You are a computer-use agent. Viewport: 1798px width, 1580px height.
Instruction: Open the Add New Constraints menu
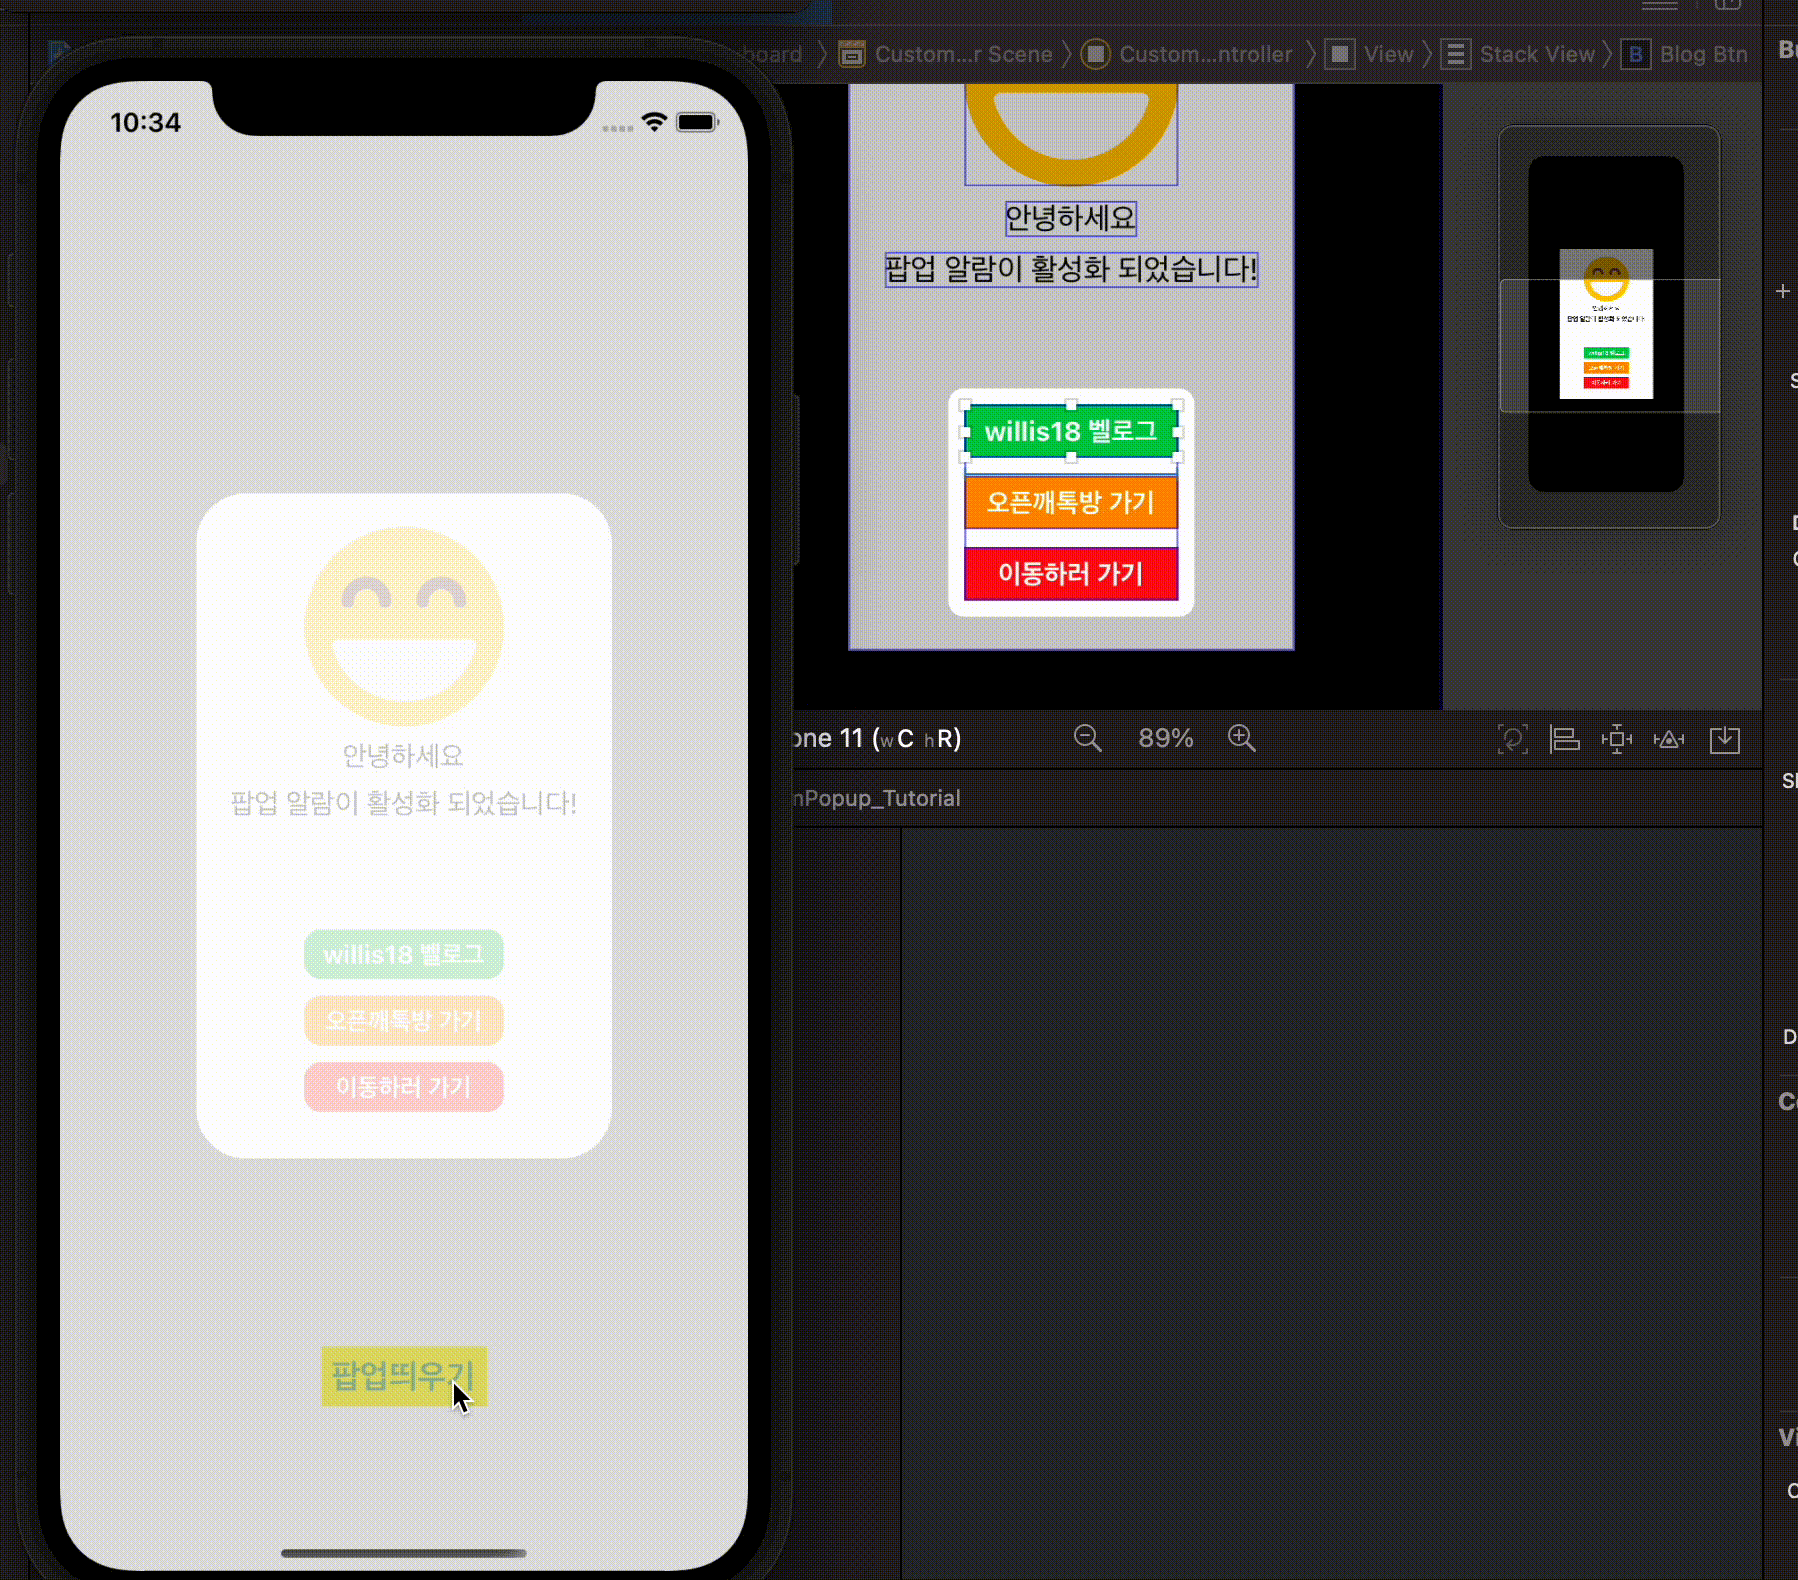(1616, 740)
